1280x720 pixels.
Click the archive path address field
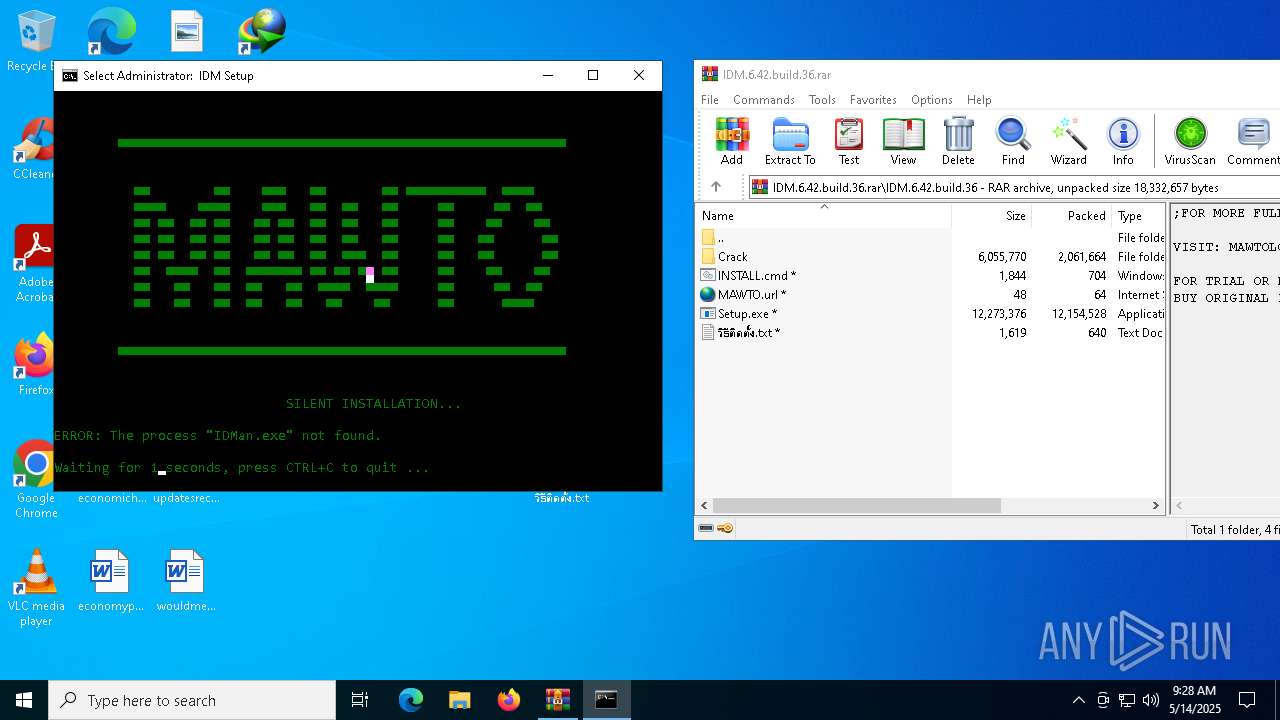(1014, 187)
